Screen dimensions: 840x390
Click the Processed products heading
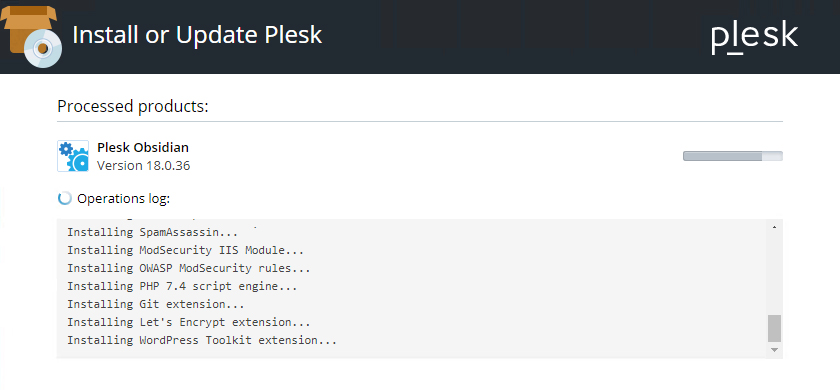tap(133, 106)
